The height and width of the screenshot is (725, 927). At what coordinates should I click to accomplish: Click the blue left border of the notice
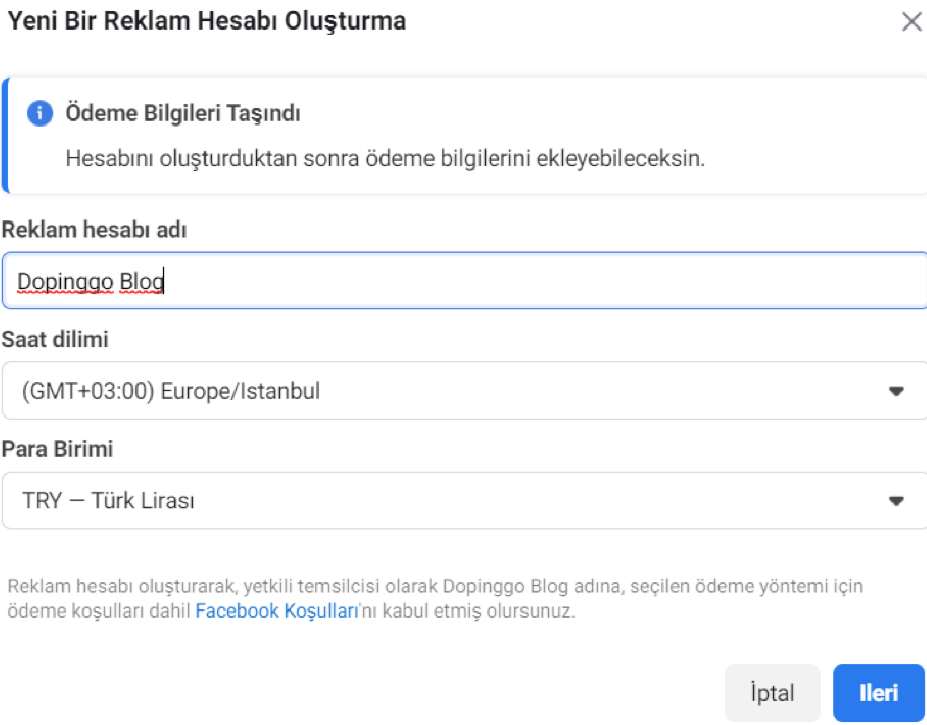pyautogui.click(x=5, y=135)
